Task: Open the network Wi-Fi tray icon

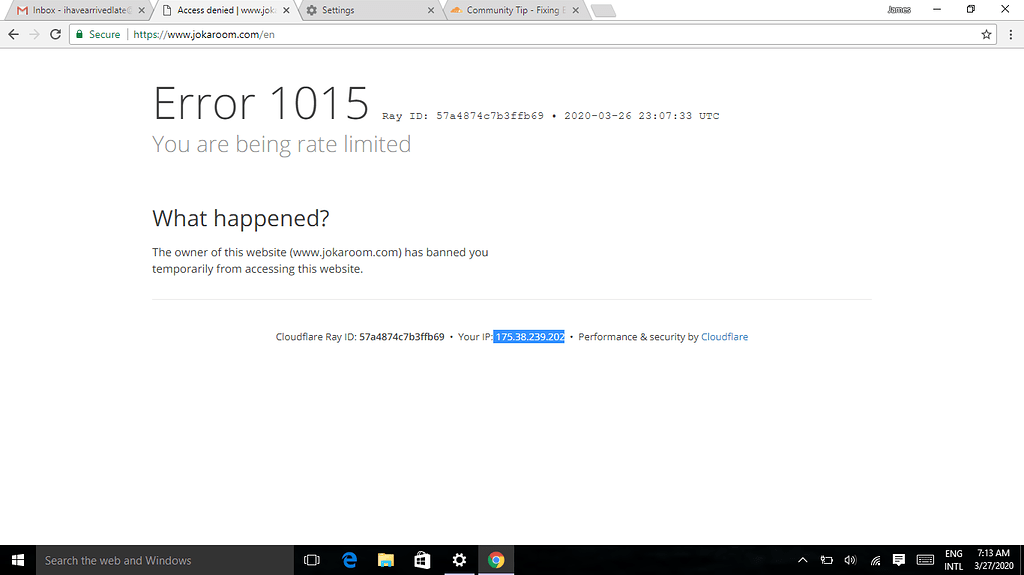Action: (x=875, y=560)
